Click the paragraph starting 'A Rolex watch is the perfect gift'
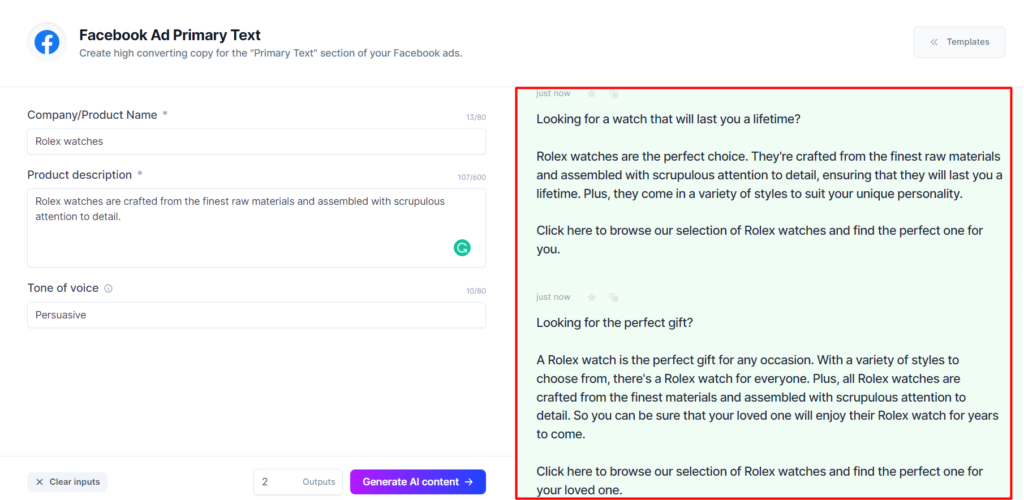The image size is (1024, 500). [x=767, y=397]
